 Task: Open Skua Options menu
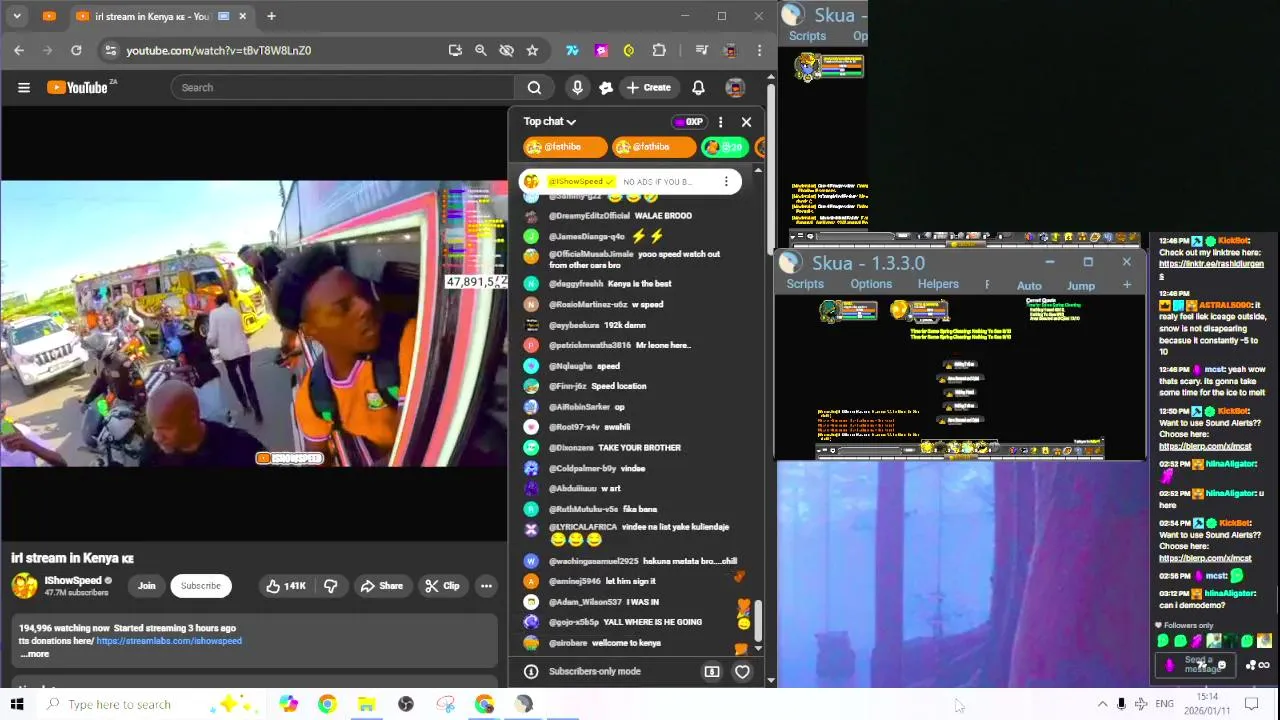(x=871, y=284)
